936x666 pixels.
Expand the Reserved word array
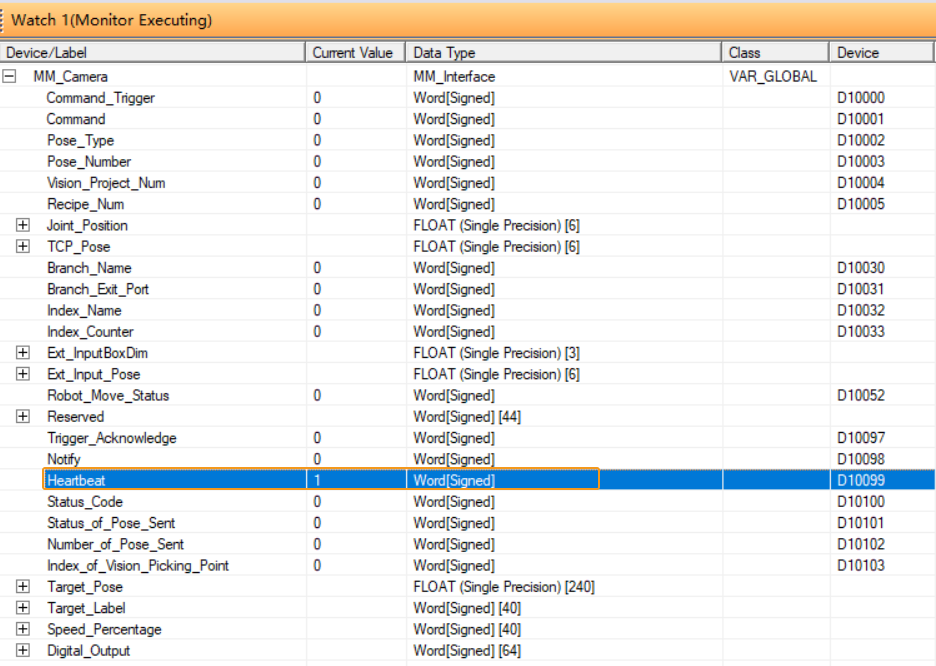(23, 417)
